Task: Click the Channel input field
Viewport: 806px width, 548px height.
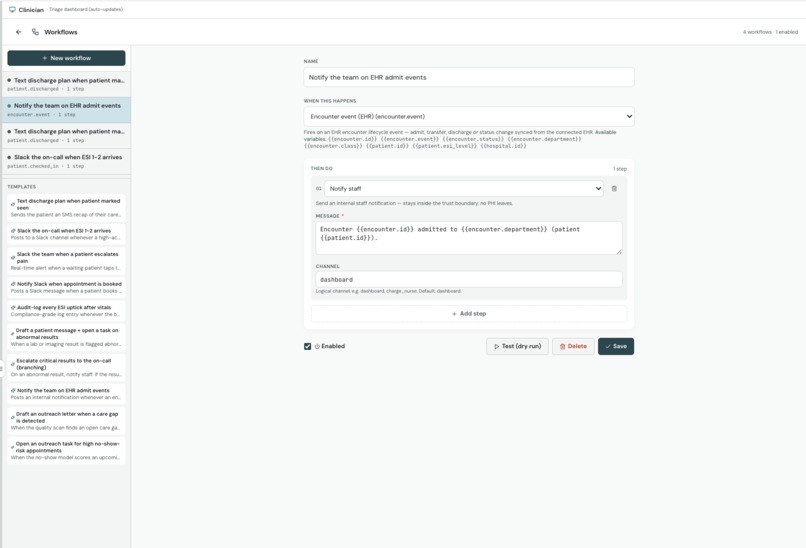Action: [x=468, y=279]
